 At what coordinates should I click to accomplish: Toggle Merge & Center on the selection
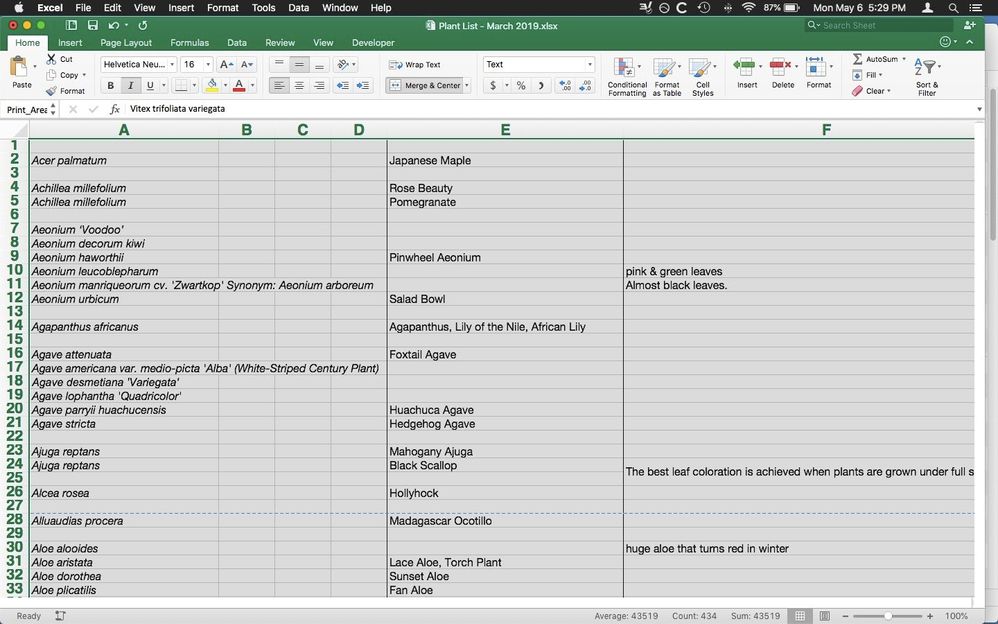(425, 85)
